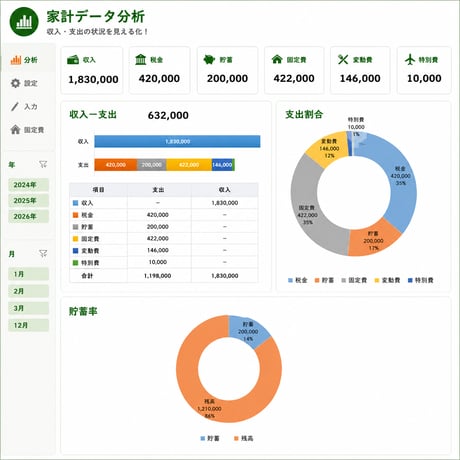Select 2024年 in year slicer
This screenshot has width=460, height=460.
pyautogui.click(x=29, y=185)
